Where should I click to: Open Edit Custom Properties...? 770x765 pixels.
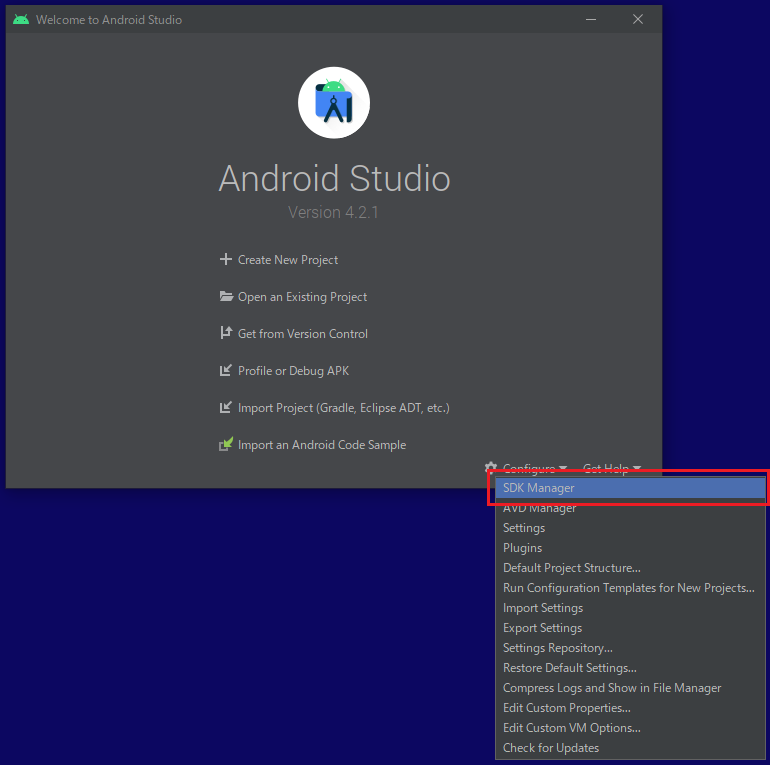click(630, 708)
